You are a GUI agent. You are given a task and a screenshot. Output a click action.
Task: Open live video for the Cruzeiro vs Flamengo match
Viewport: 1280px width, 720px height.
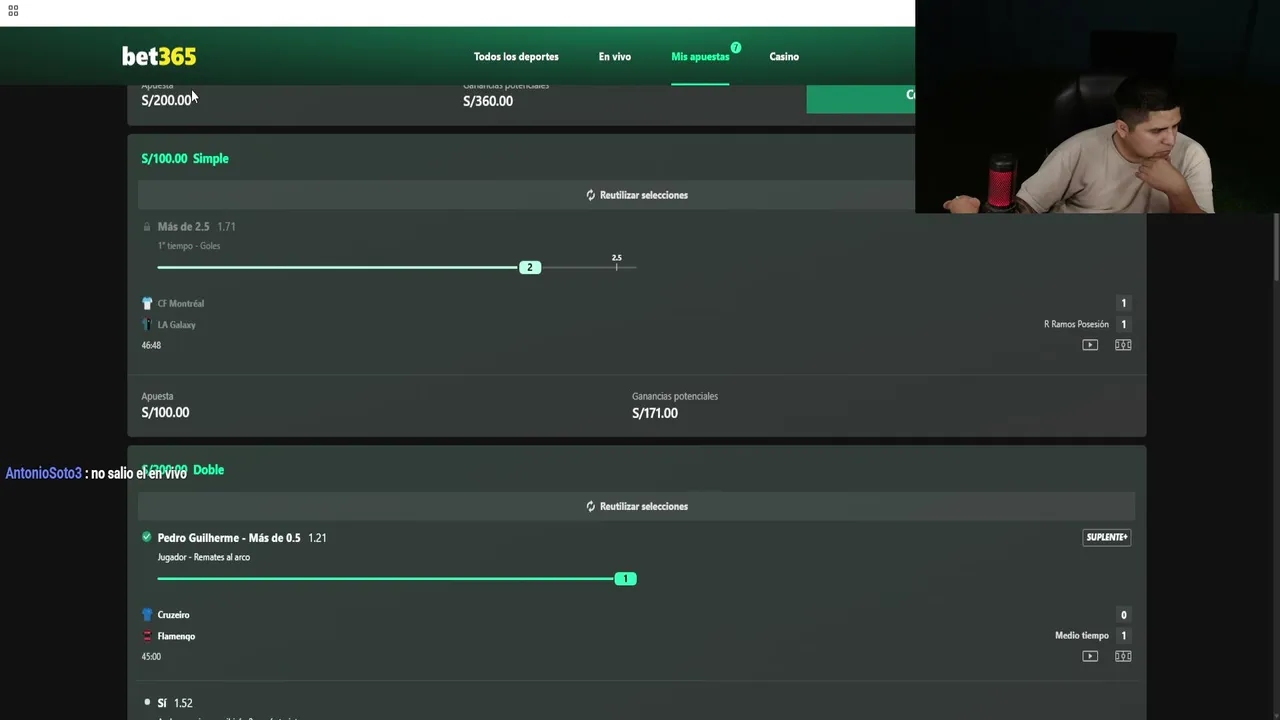point(1090,656)
